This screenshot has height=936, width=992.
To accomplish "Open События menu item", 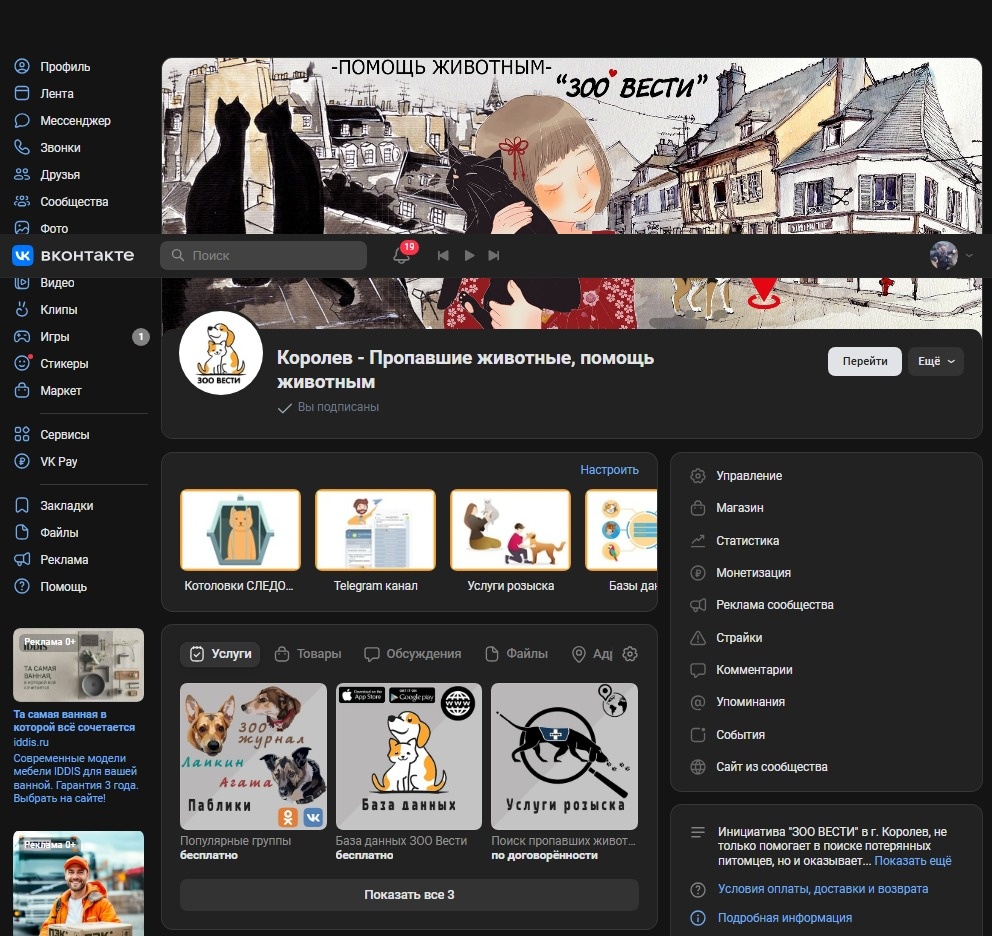I will click(727, 735).
